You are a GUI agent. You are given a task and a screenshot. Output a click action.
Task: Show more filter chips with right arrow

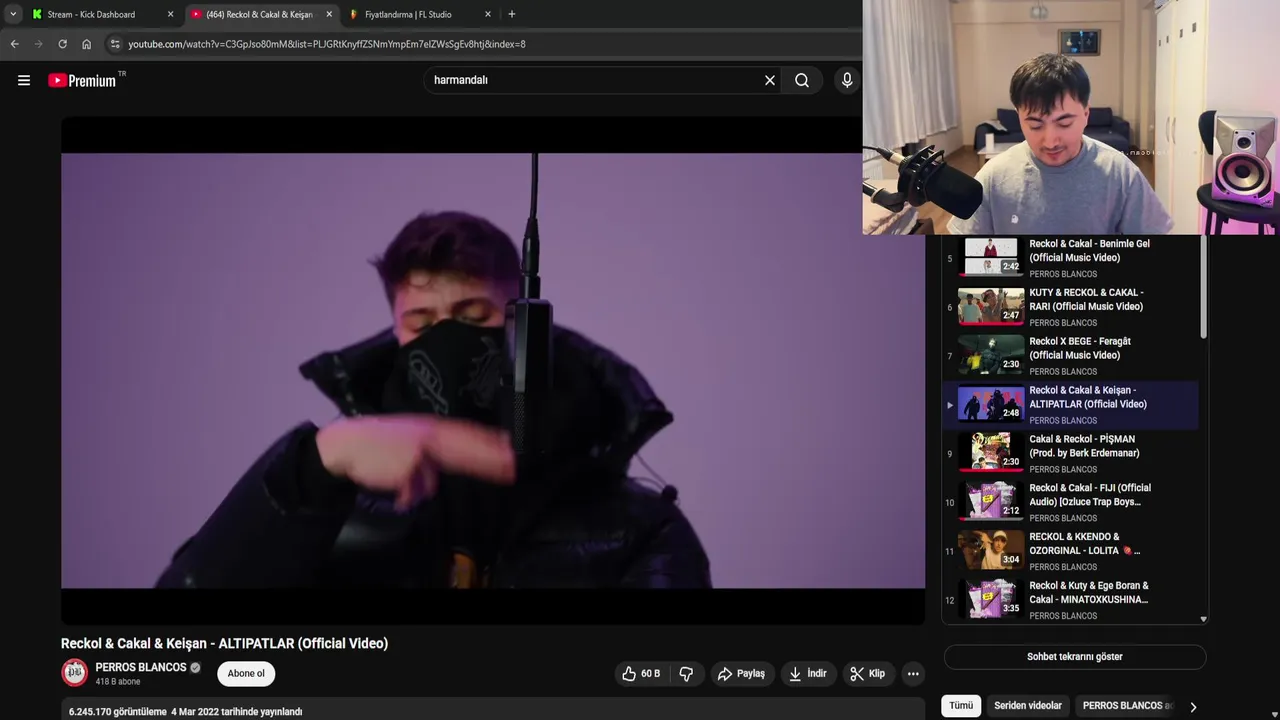pos(1193,707)
